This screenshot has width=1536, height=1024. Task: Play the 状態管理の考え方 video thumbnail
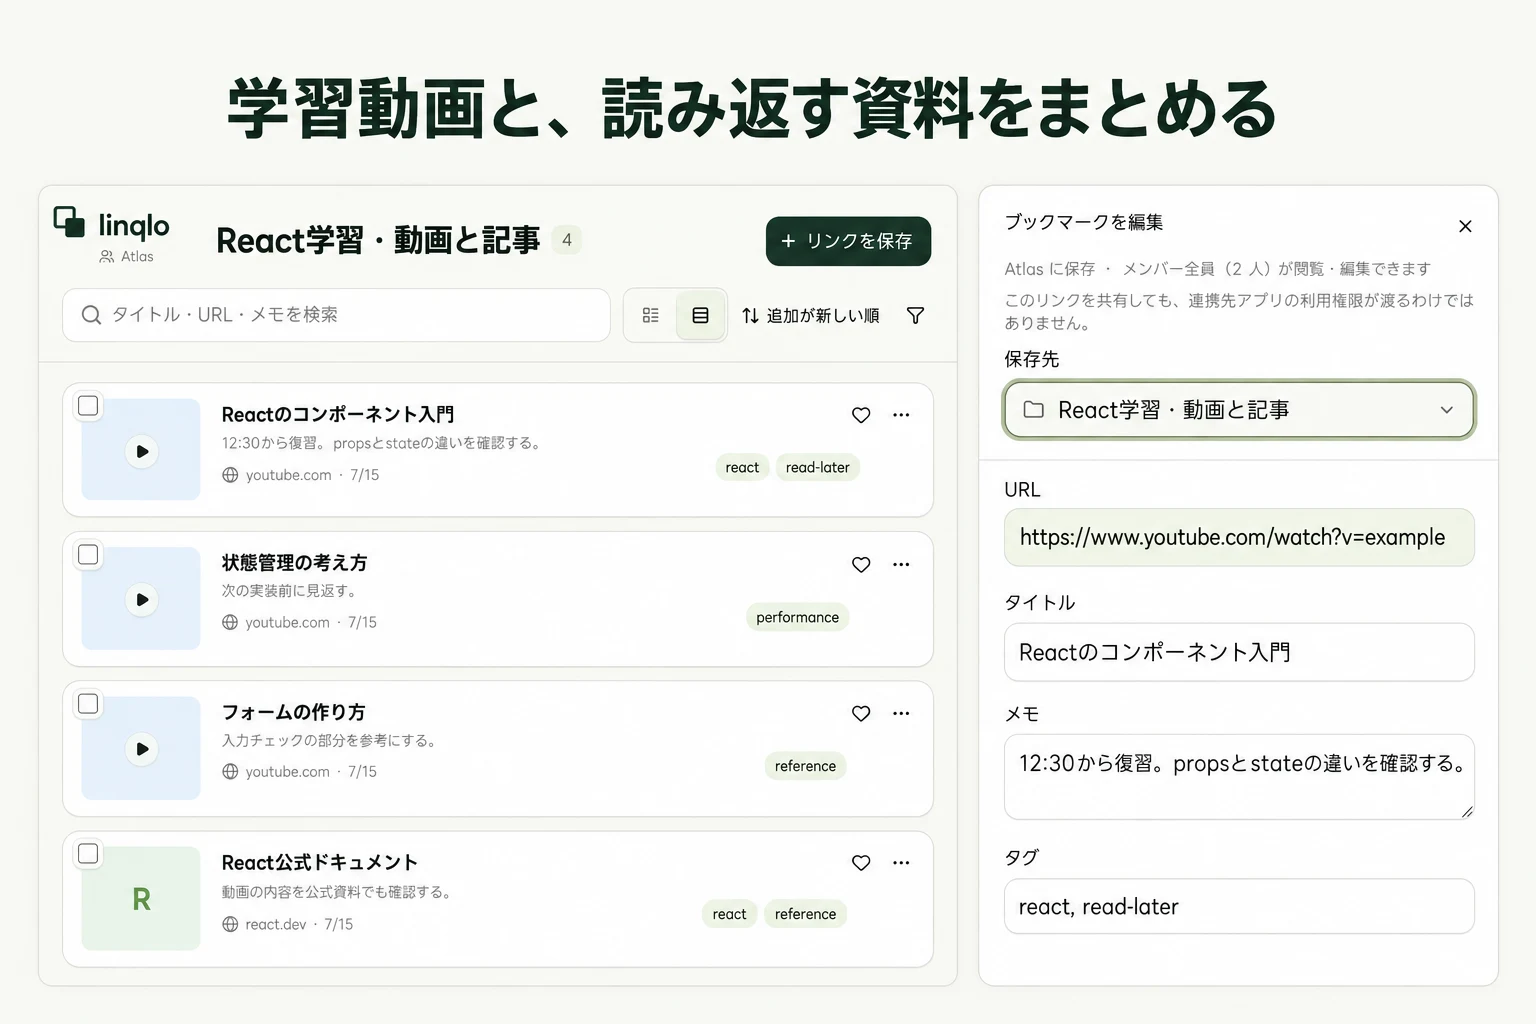142,599
